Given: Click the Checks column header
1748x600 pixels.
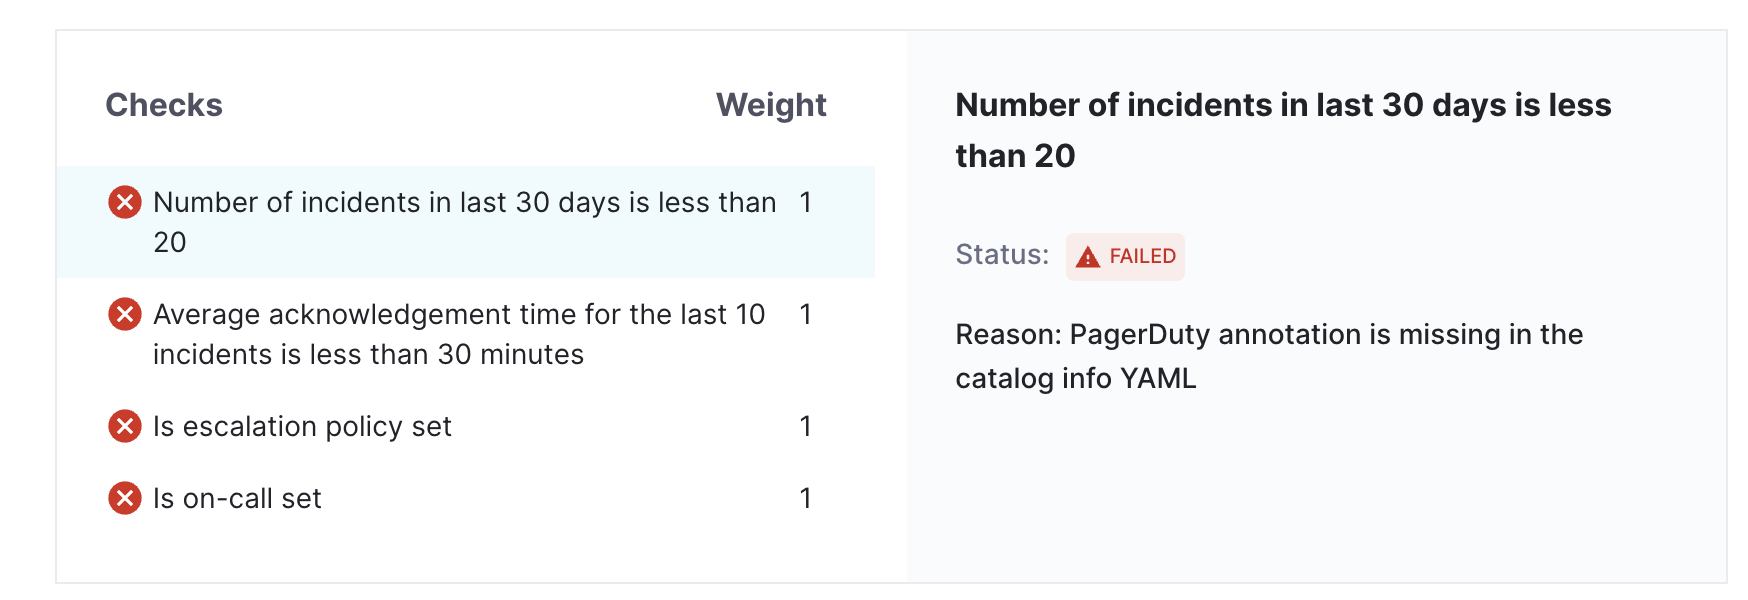Looking at the screenshot, I should tap(164, 105).
